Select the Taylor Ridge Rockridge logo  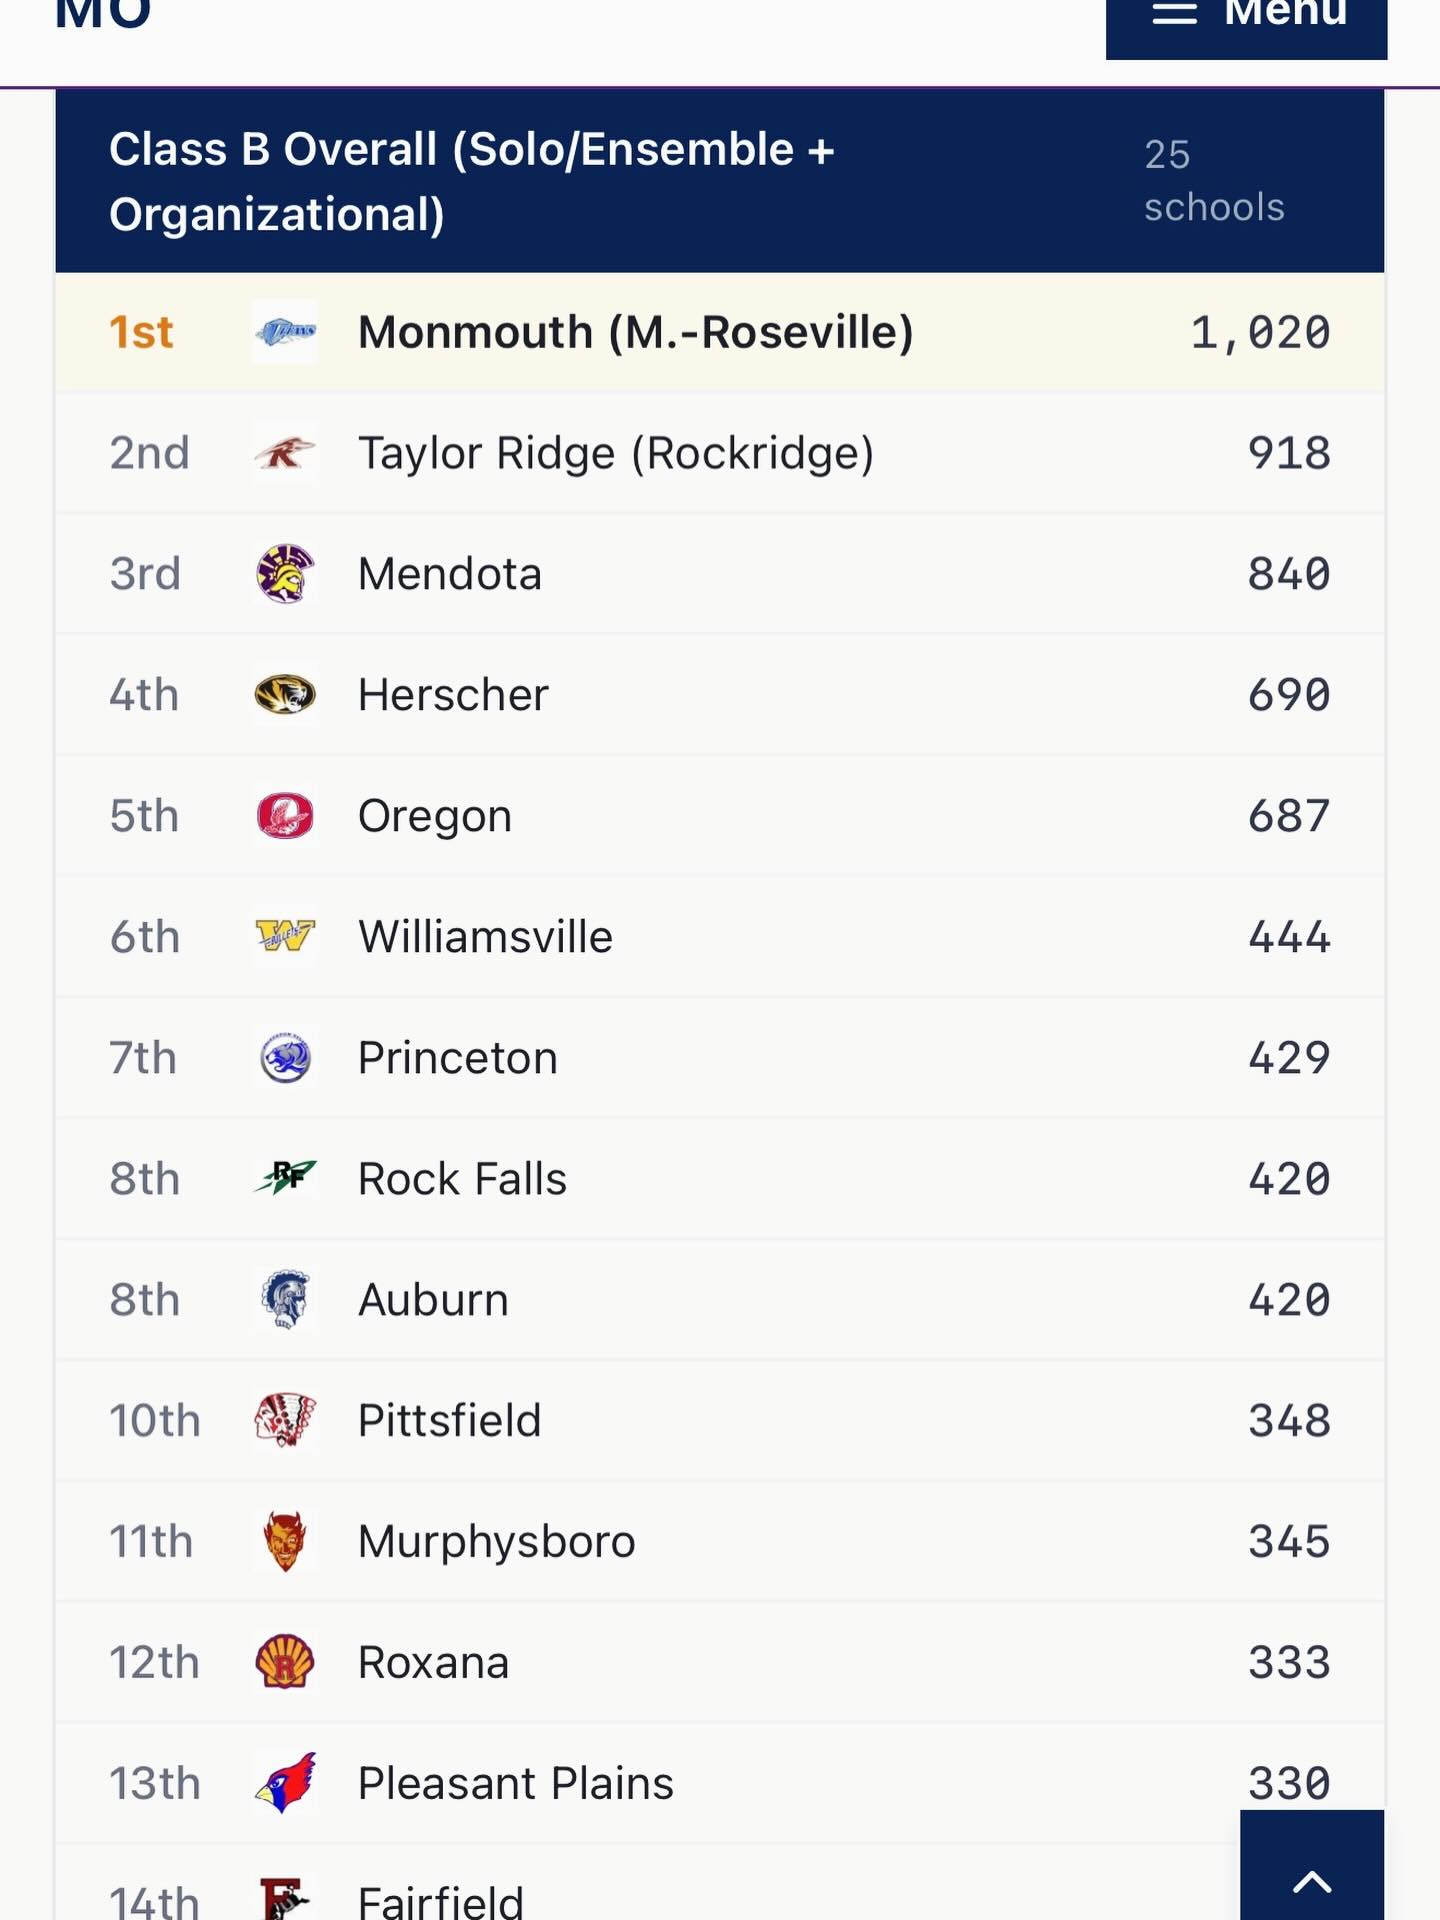point(284,452)
